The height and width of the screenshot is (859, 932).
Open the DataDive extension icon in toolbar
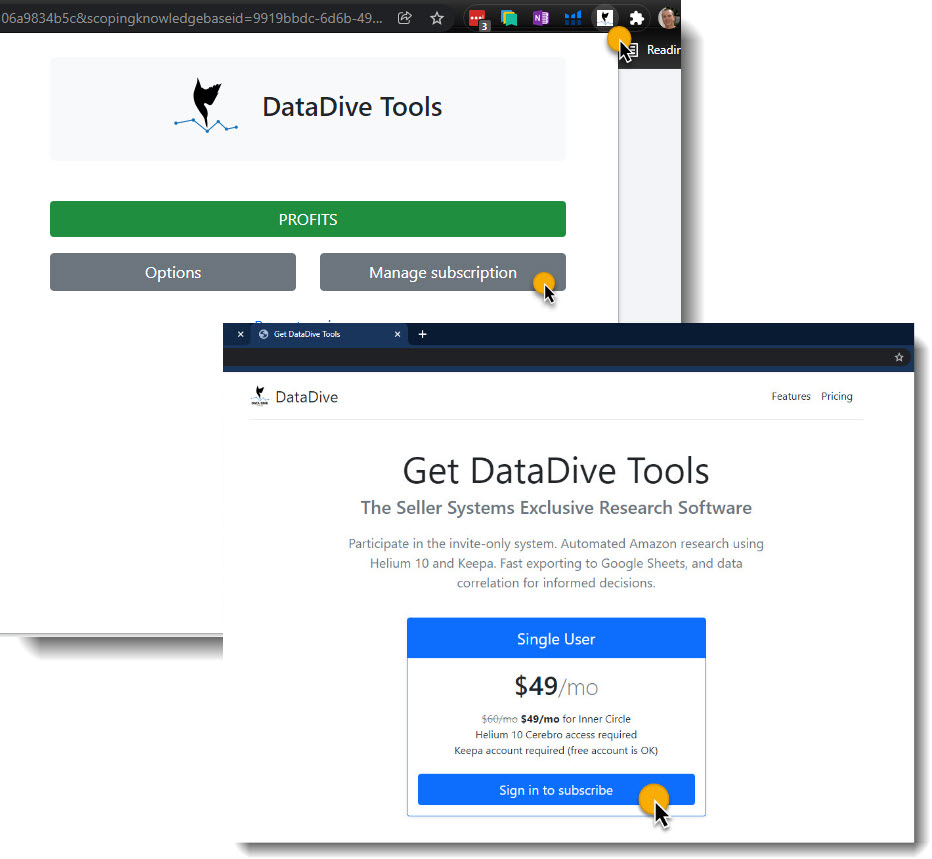pos(604,18)
